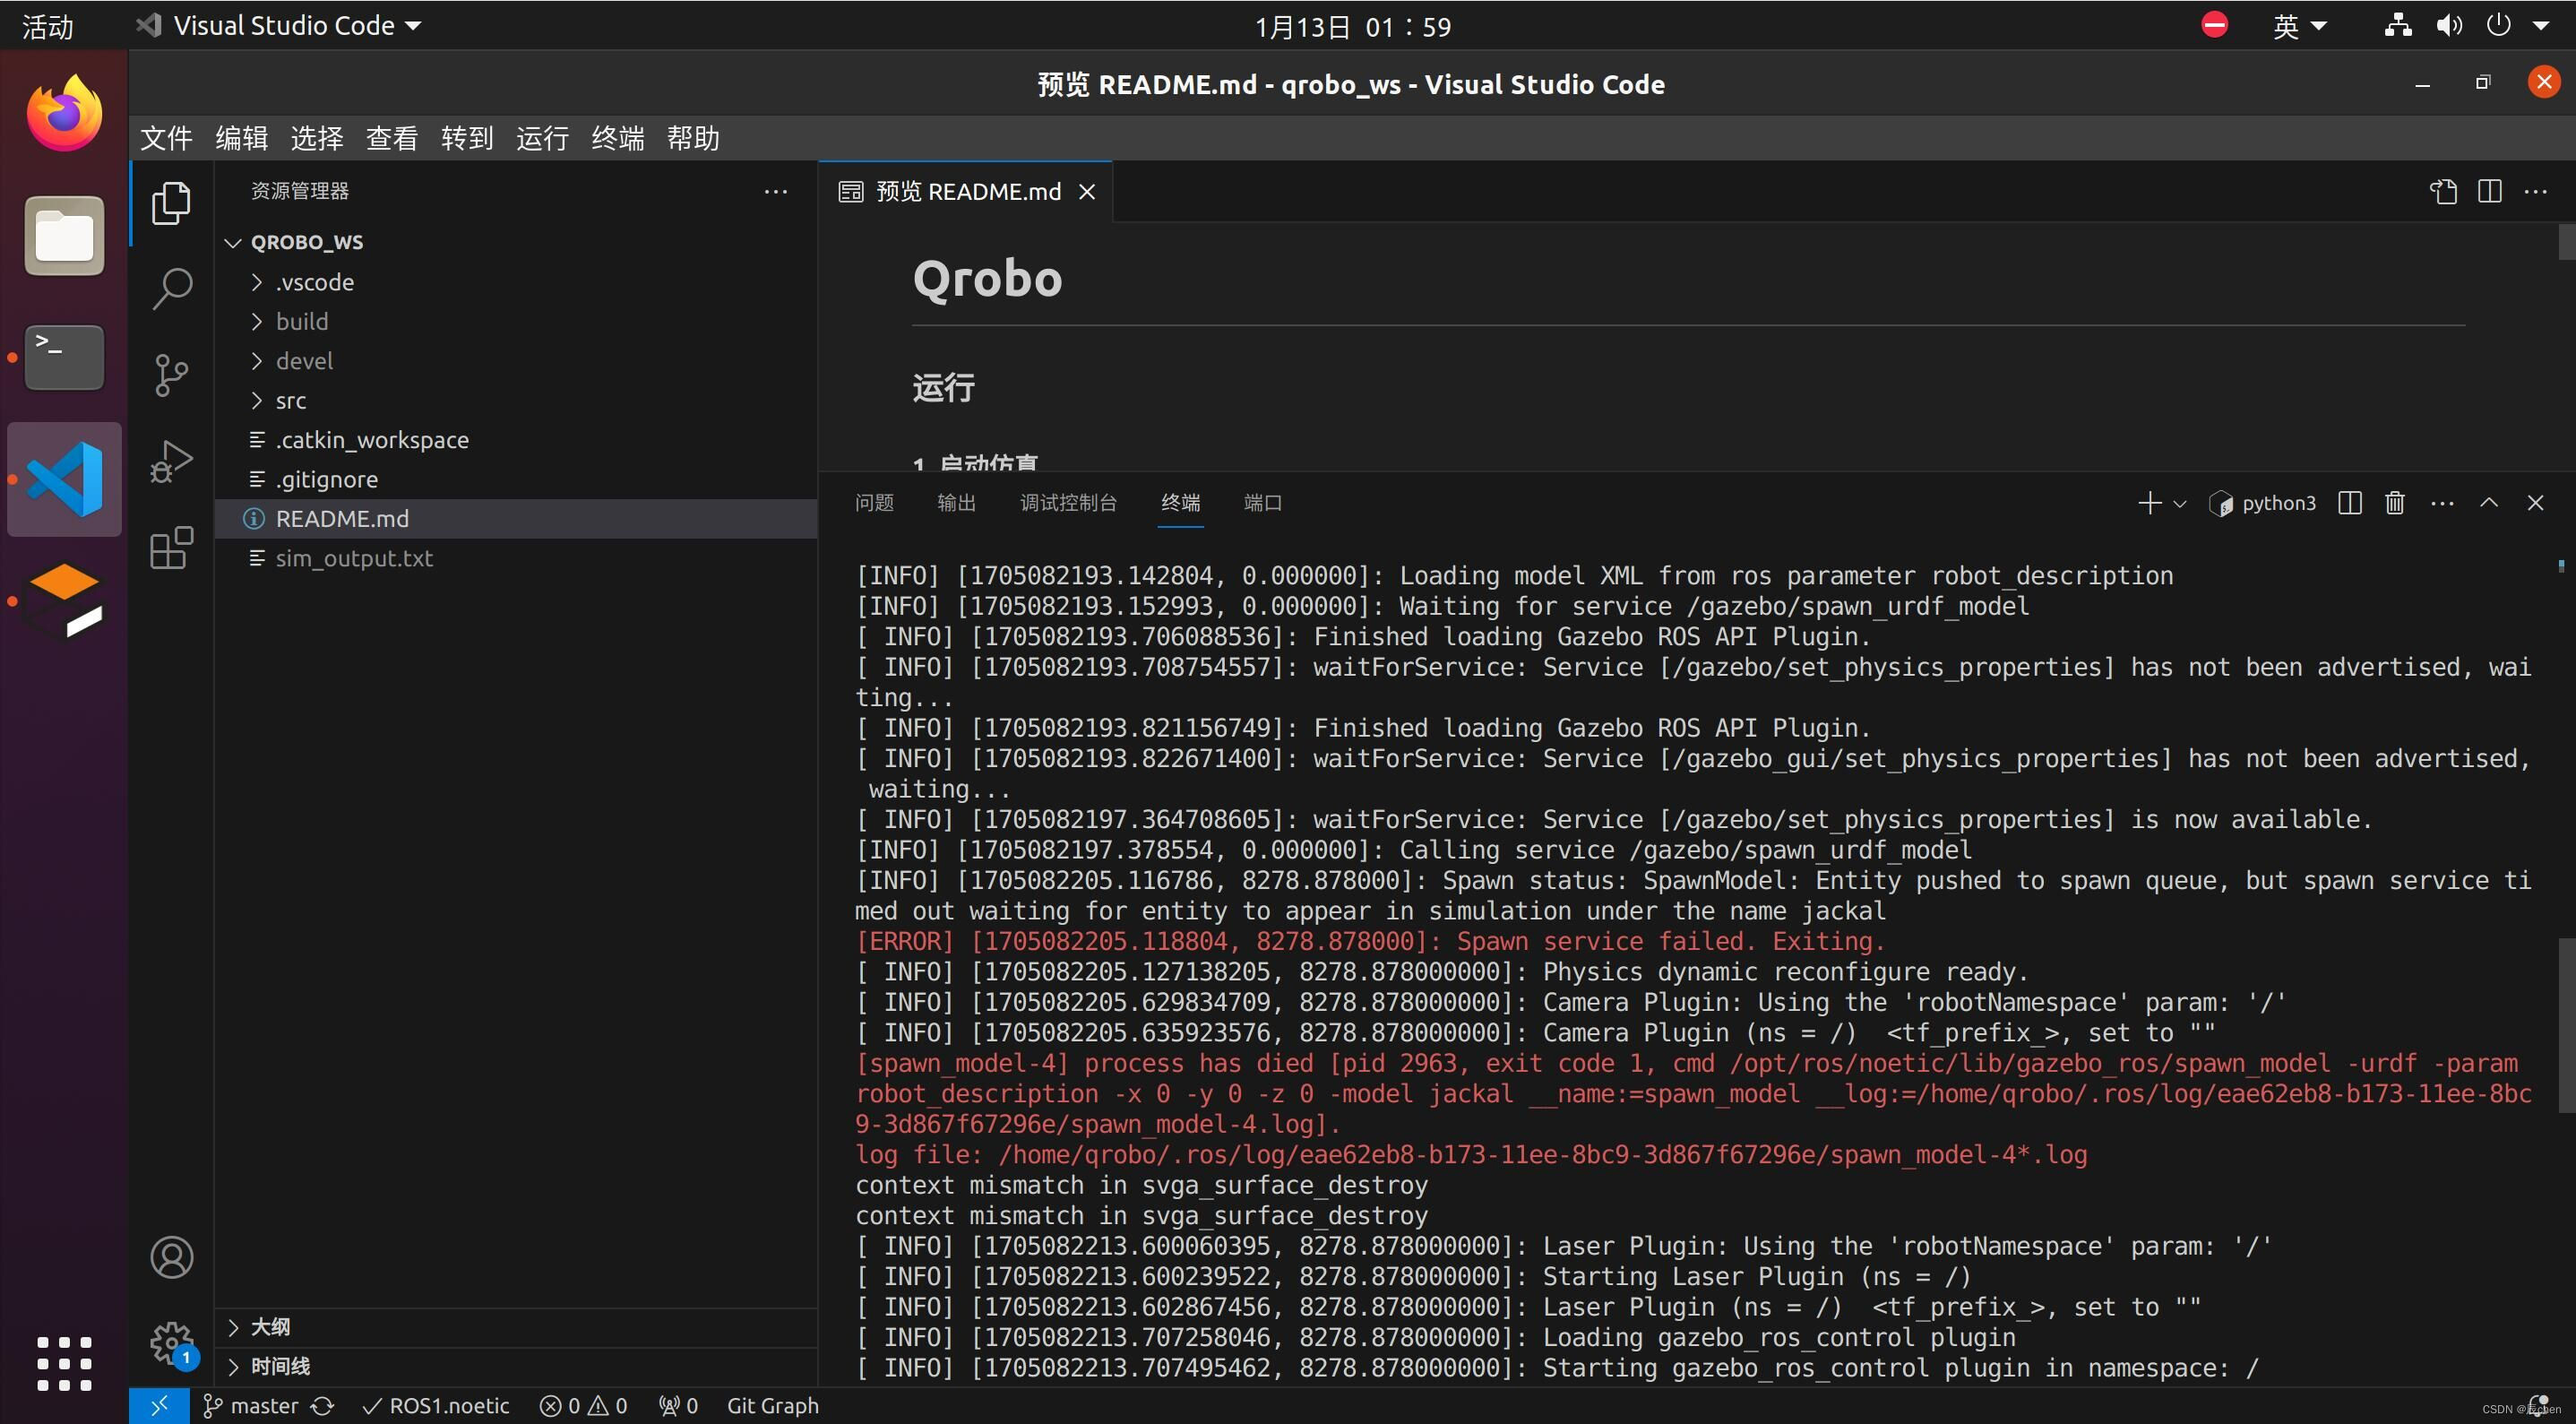Click the ROS1.noetic status bar item
Viewport: 2576px width, 1424px height.
(x=436, y=1406)
